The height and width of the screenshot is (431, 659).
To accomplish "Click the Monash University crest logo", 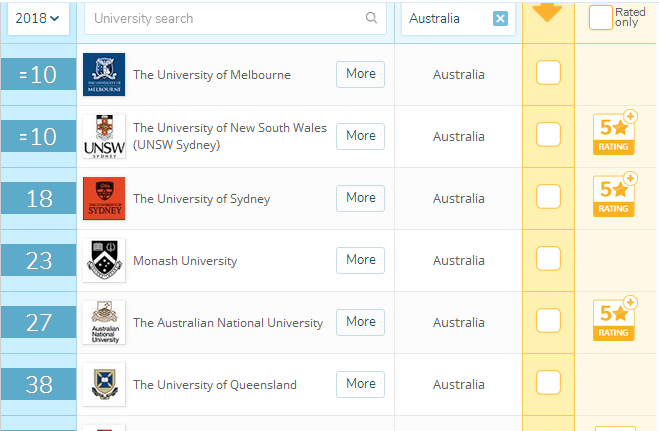I will point(104,261).
